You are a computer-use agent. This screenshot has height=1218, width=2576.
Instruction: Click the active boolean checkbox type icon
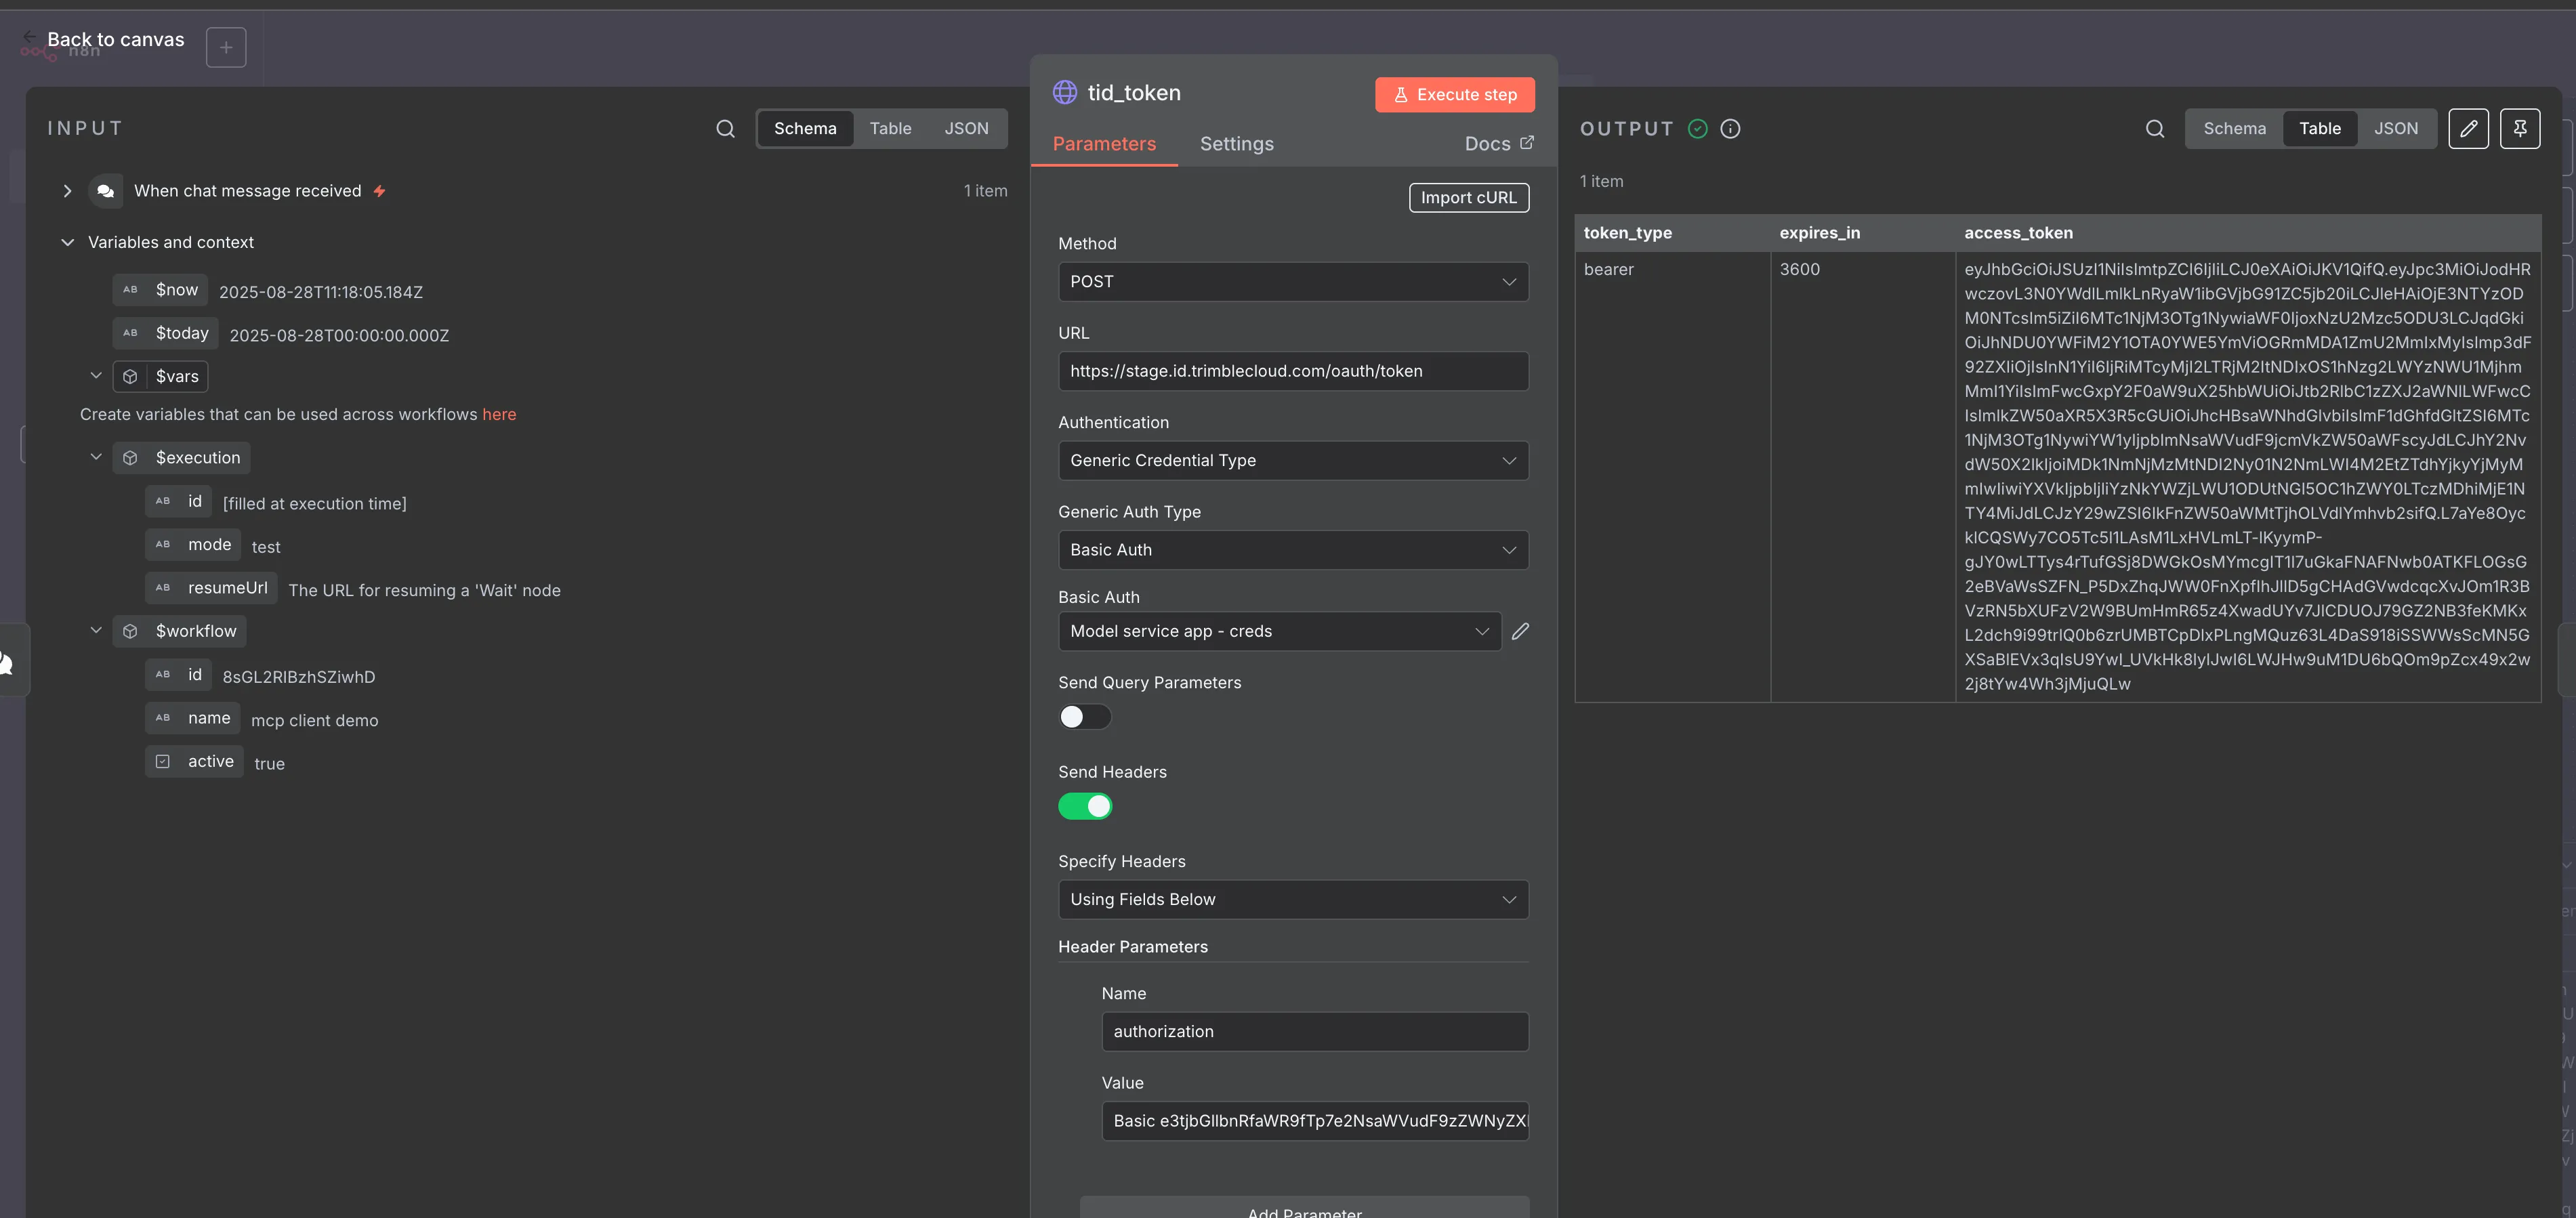163,761
